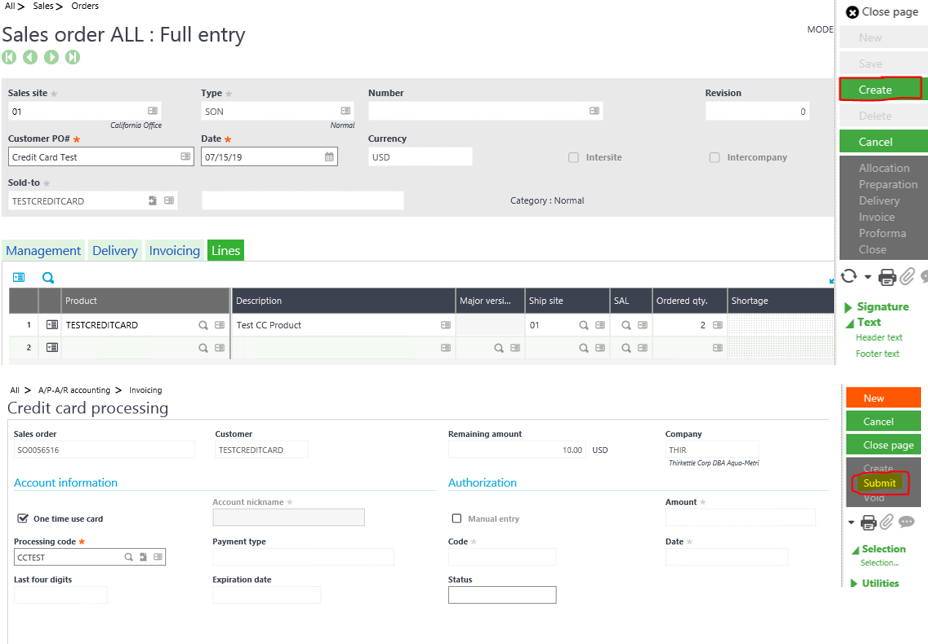Open the Invoicing tab
Screen dimensions: 928x644
[174, 251]
